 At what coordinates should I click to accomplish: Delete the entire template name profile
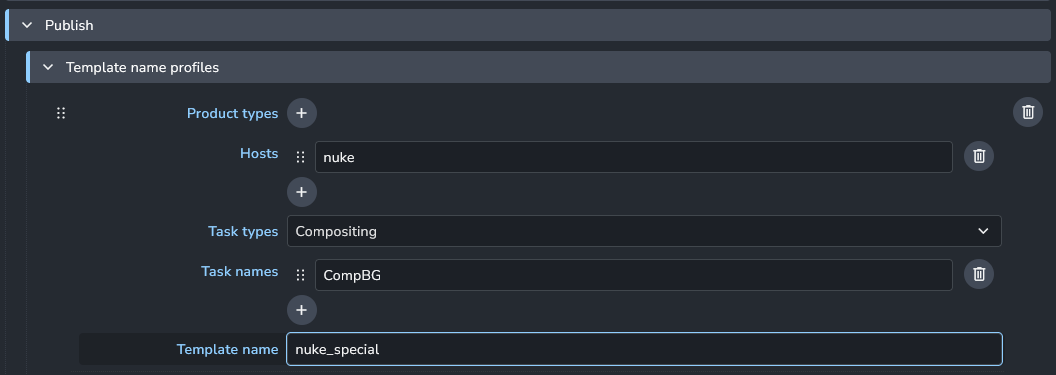click(x=1028, y=112)
